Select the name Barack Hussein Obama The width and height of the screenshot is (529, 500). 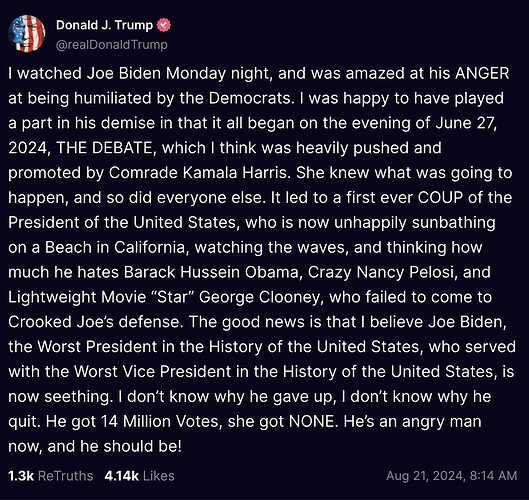(x=211, y=272)
